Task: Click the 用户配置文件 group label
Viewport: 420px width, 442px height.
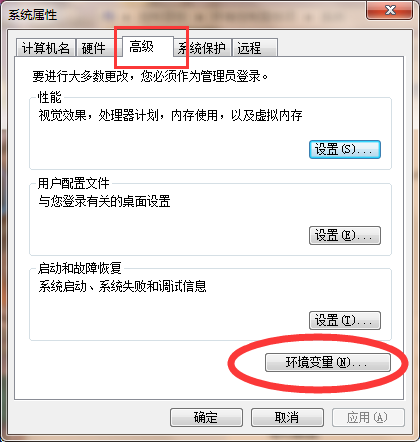Action: click(73, 183)
